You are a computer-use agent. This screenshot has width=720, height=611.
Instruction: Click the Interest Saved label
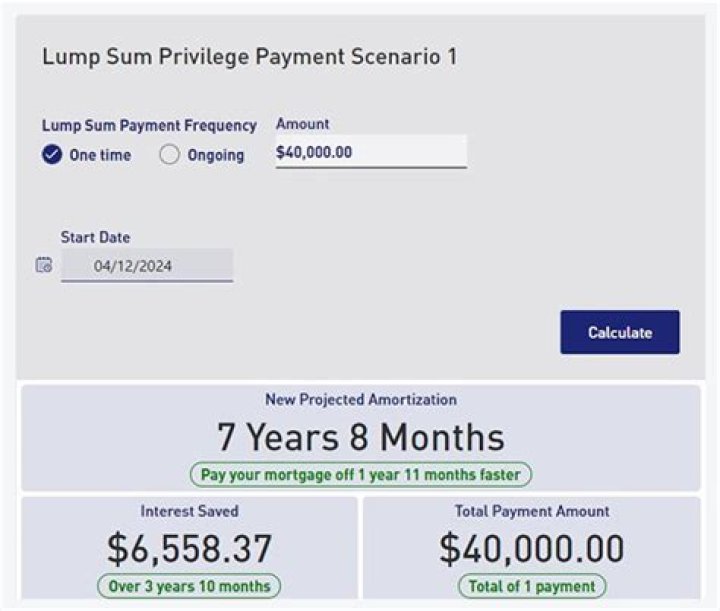(189, 511)
